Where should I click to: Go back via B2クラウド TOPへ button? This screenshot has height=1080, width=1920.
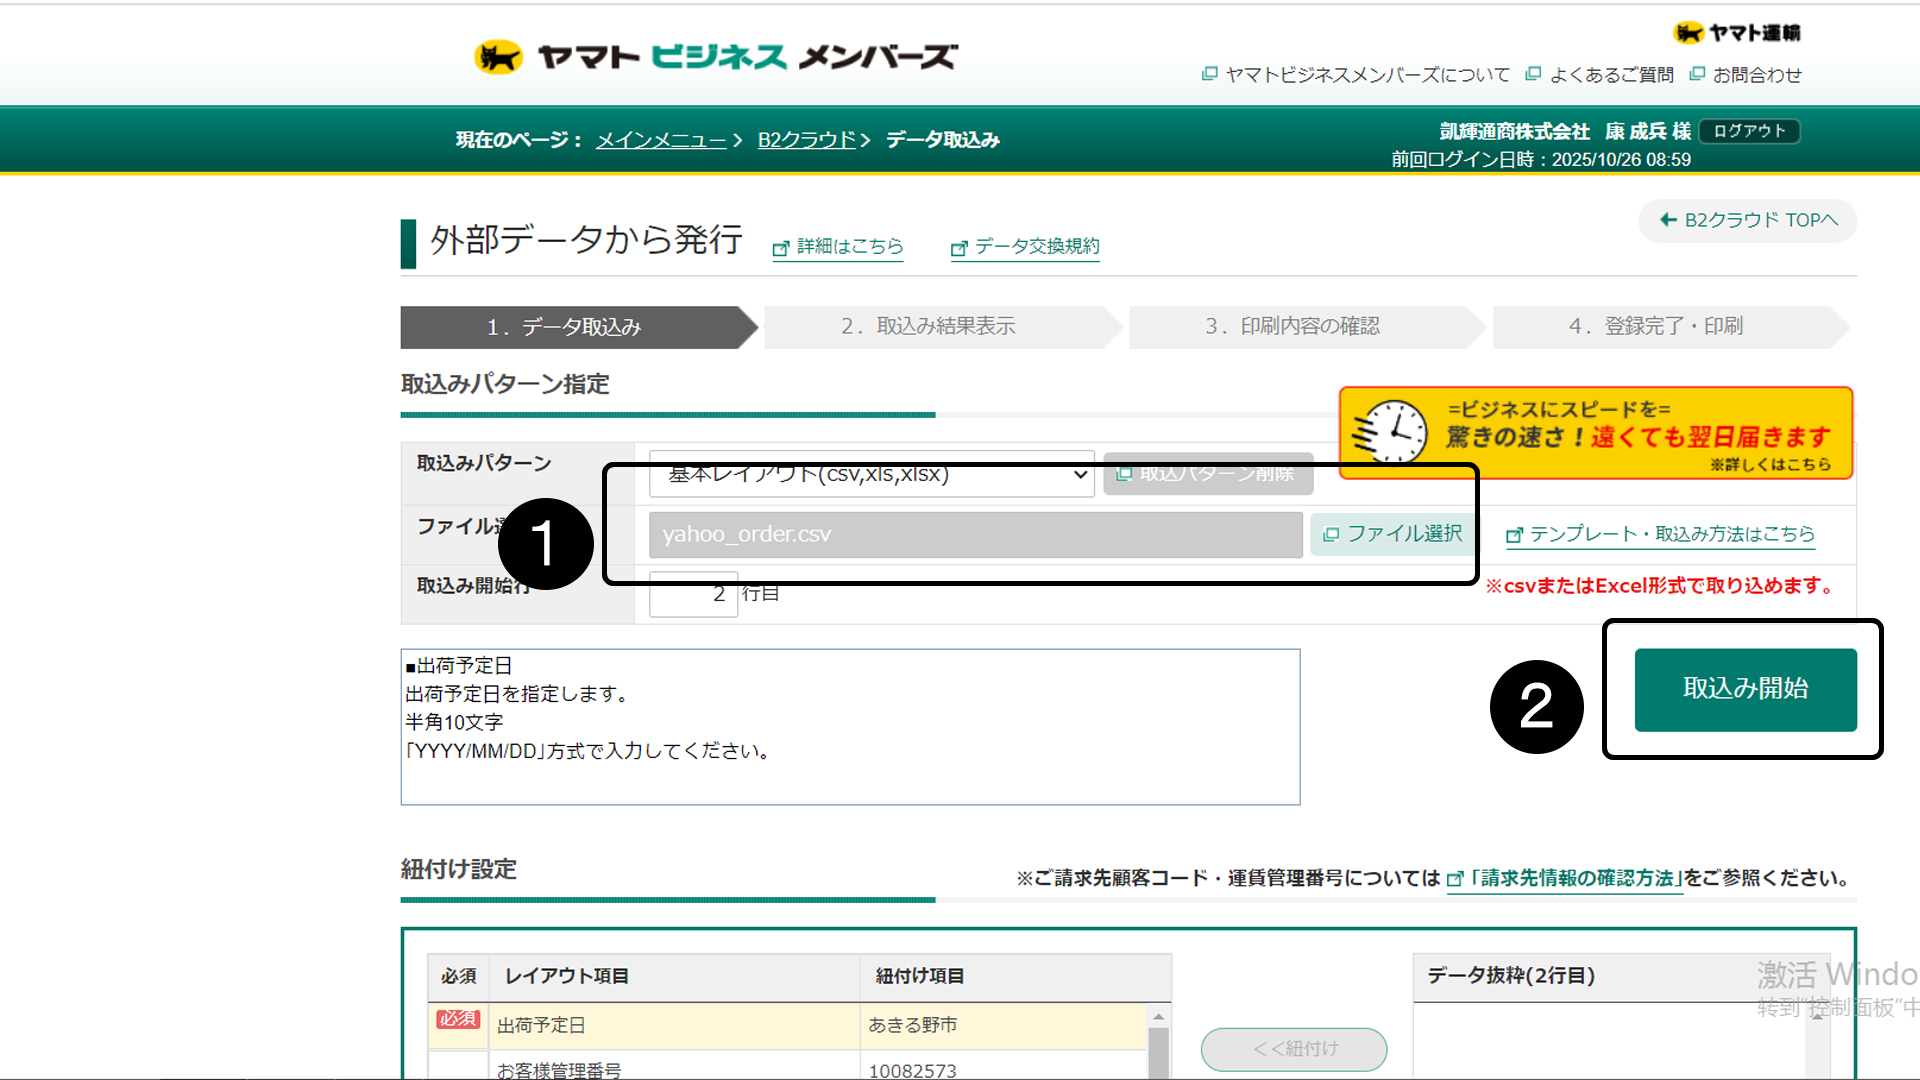[1747, 220]
